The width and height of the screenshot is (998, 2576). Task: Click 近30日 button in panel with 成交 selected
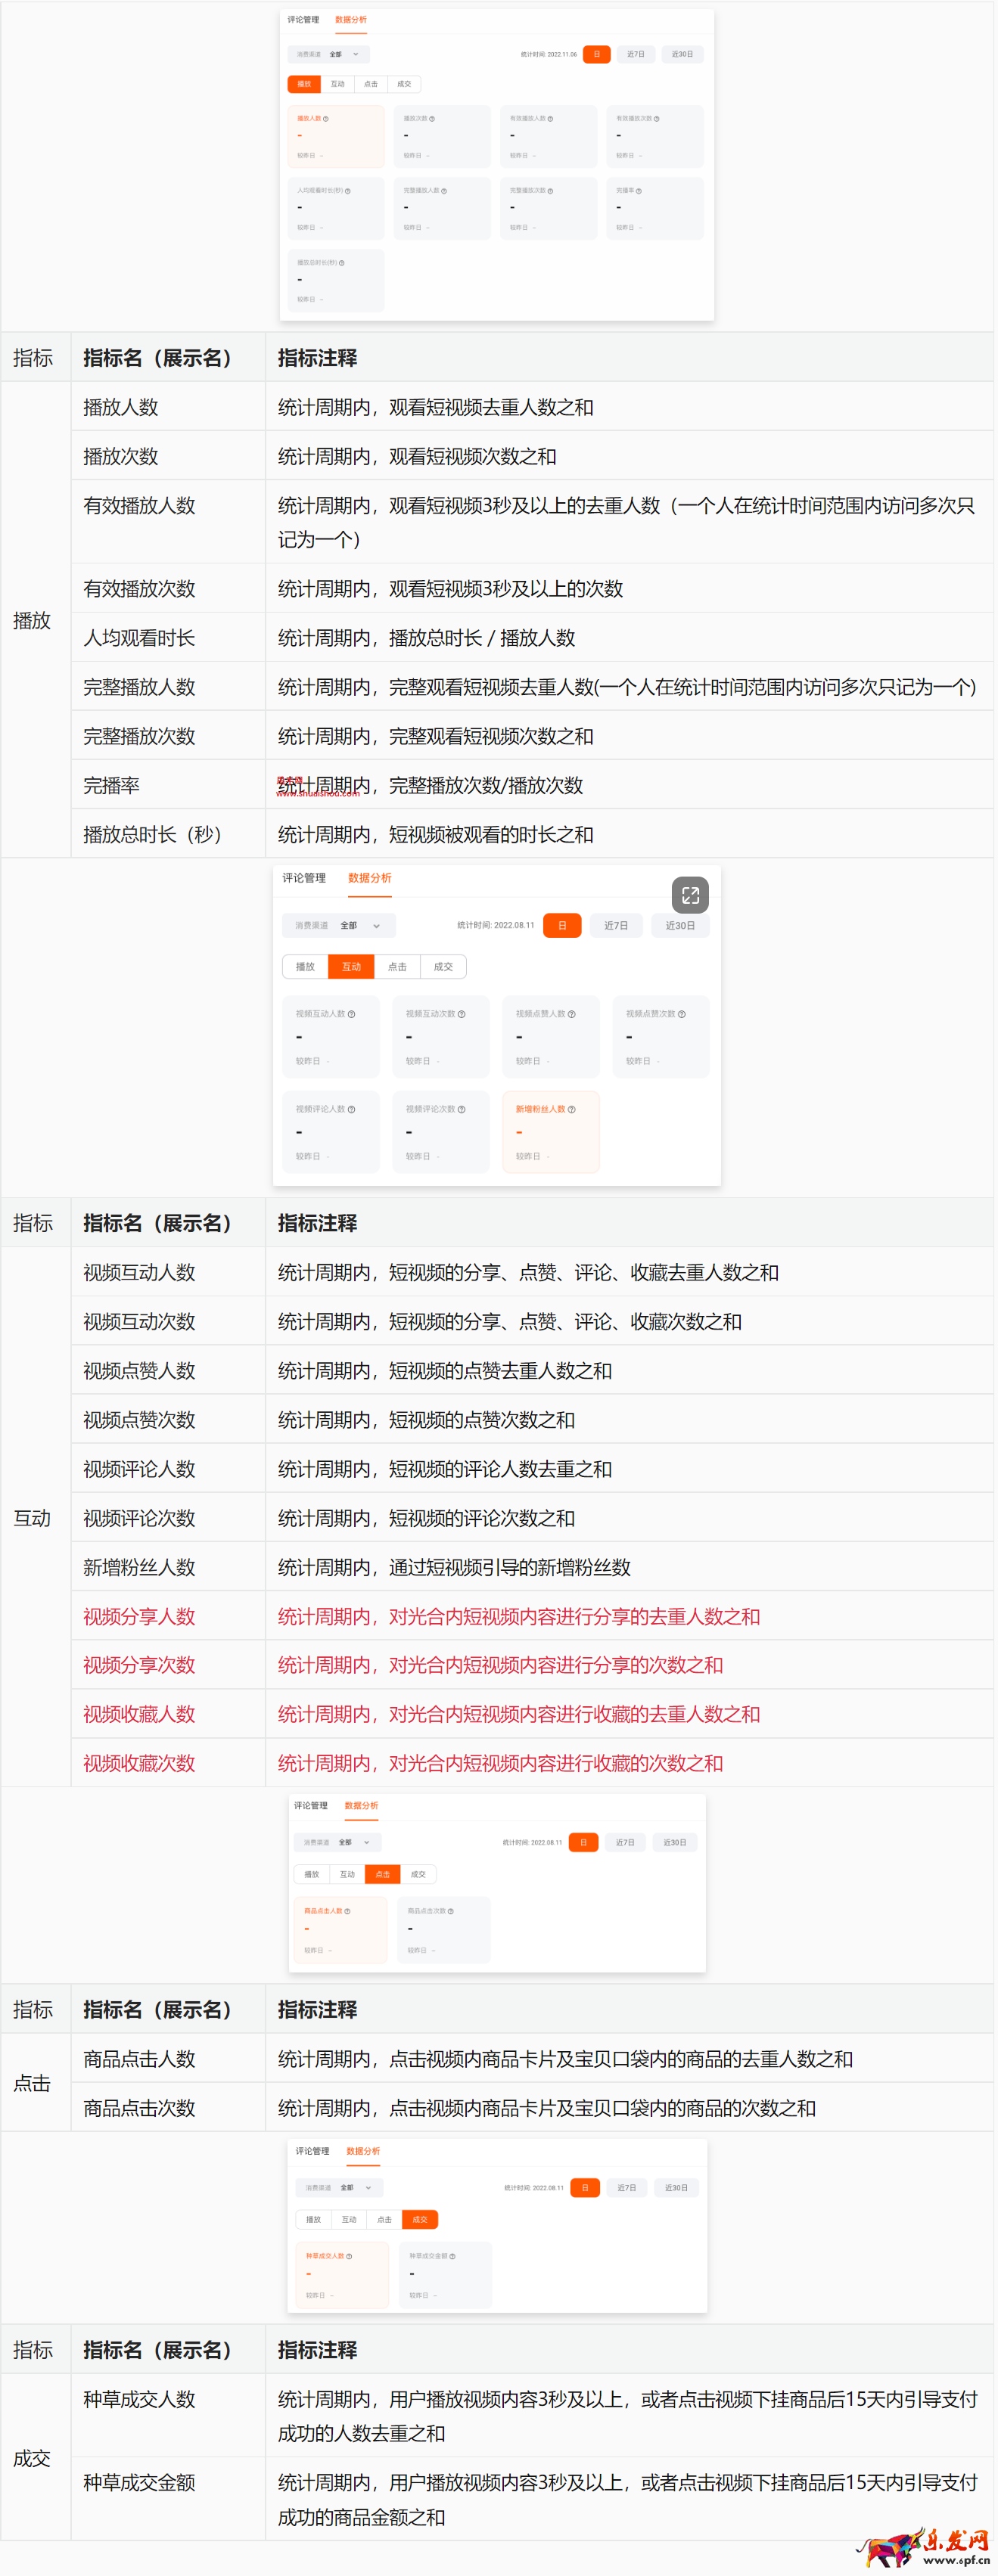[676, 2187]
